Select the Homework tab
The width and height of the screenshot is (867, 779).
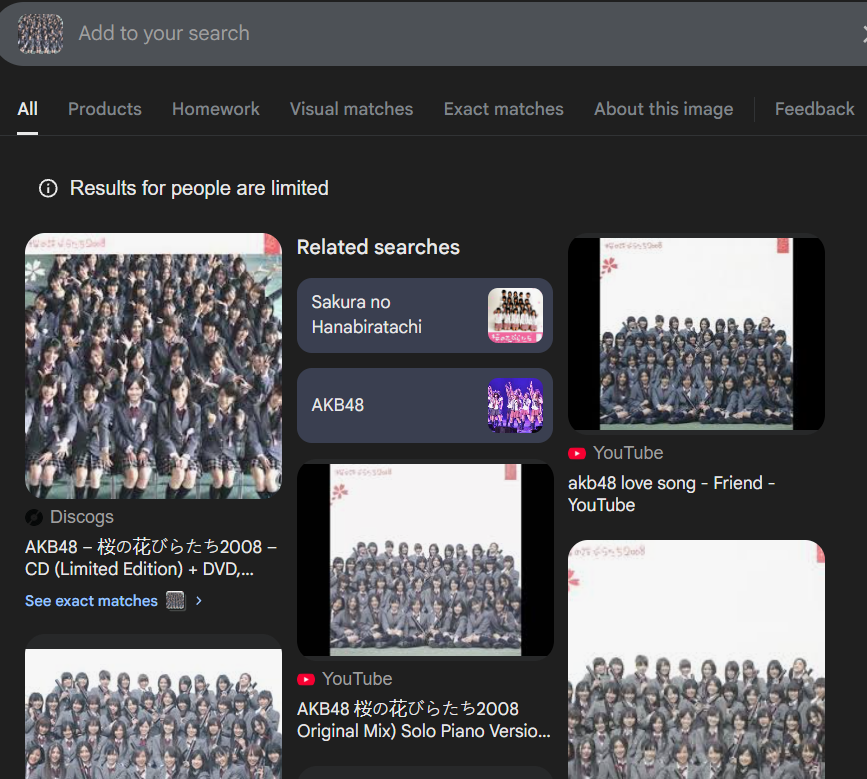point(216,109)
